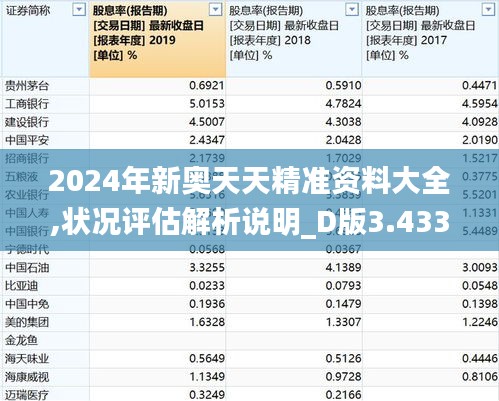The height and width of the screenshot is (401, 499).
Task: Select the 海康威视 2018 value 0.9728
Action: point(343,377)
